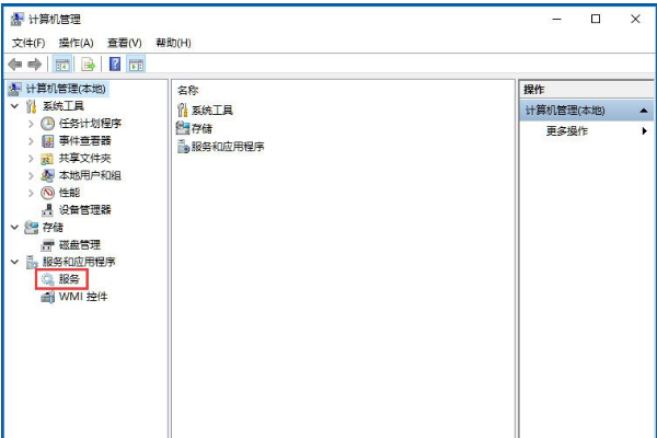Select 服务和应用程序 label in left tree

point(79,262)
